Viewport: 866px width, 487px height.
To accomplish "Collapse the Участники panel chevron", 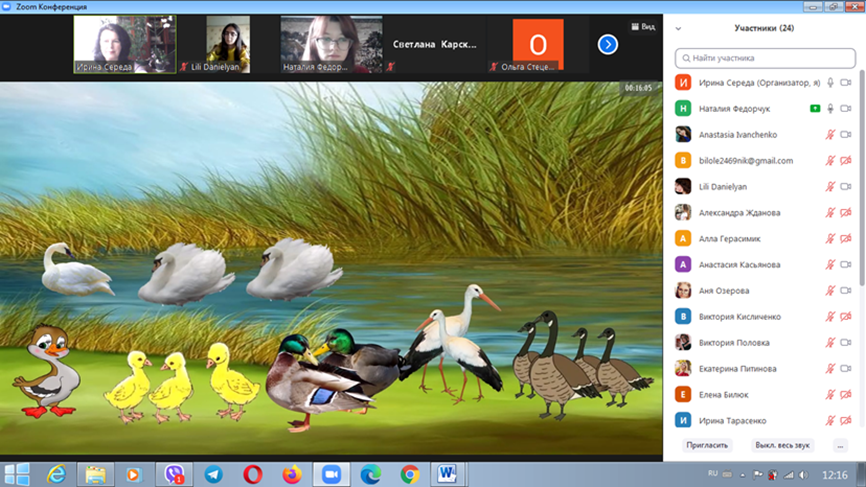I will pyautogui.click(x=679, y=29).
